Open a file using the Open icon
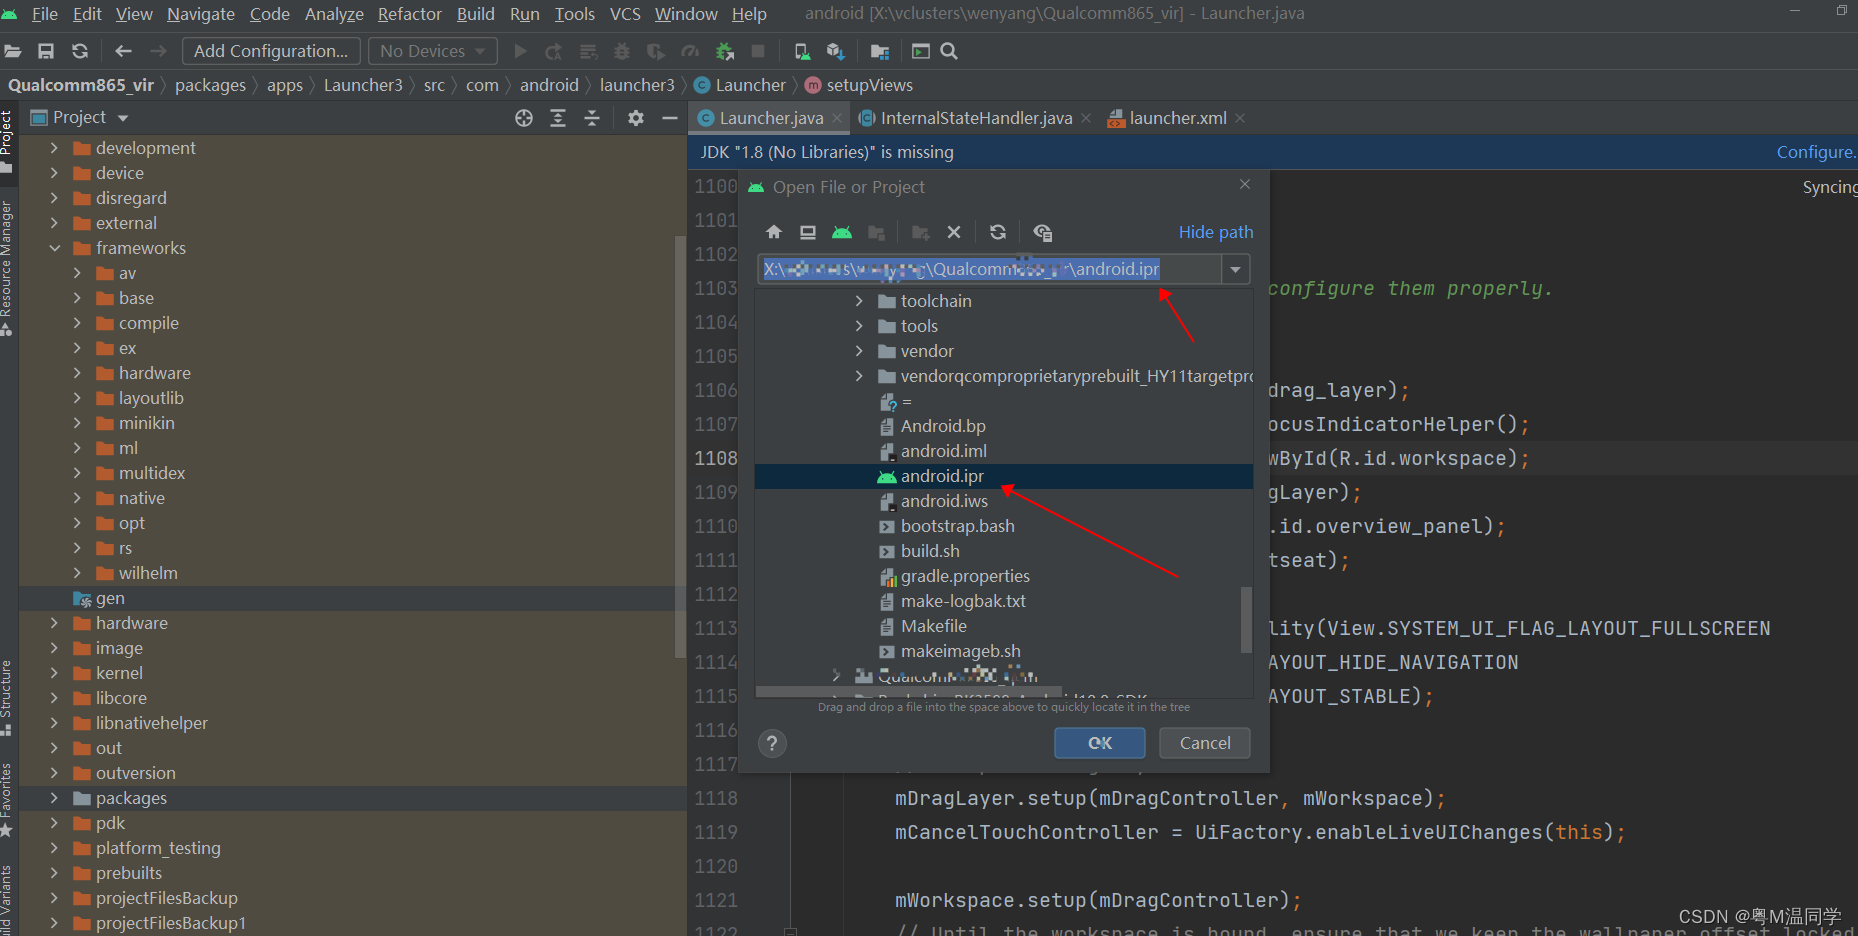The image size is (1858, 936). coord(14,51)
